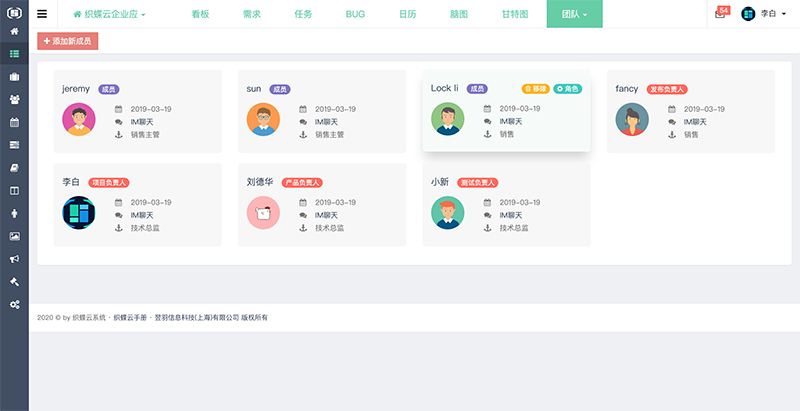Screen dimensions: 800x411
Task: Open the 李白 user account dropdown
Action: [x=764, y=14]
